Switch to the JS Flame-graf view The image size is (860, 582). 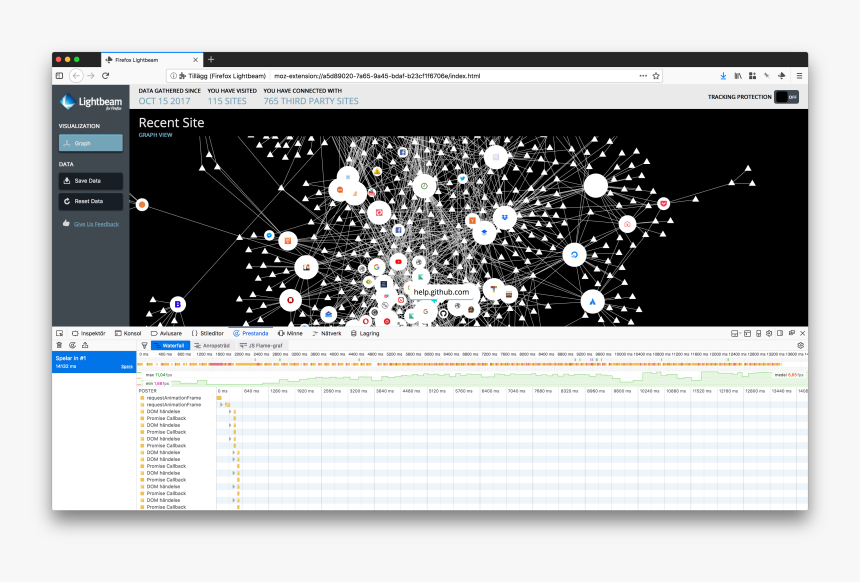[261, 346]
